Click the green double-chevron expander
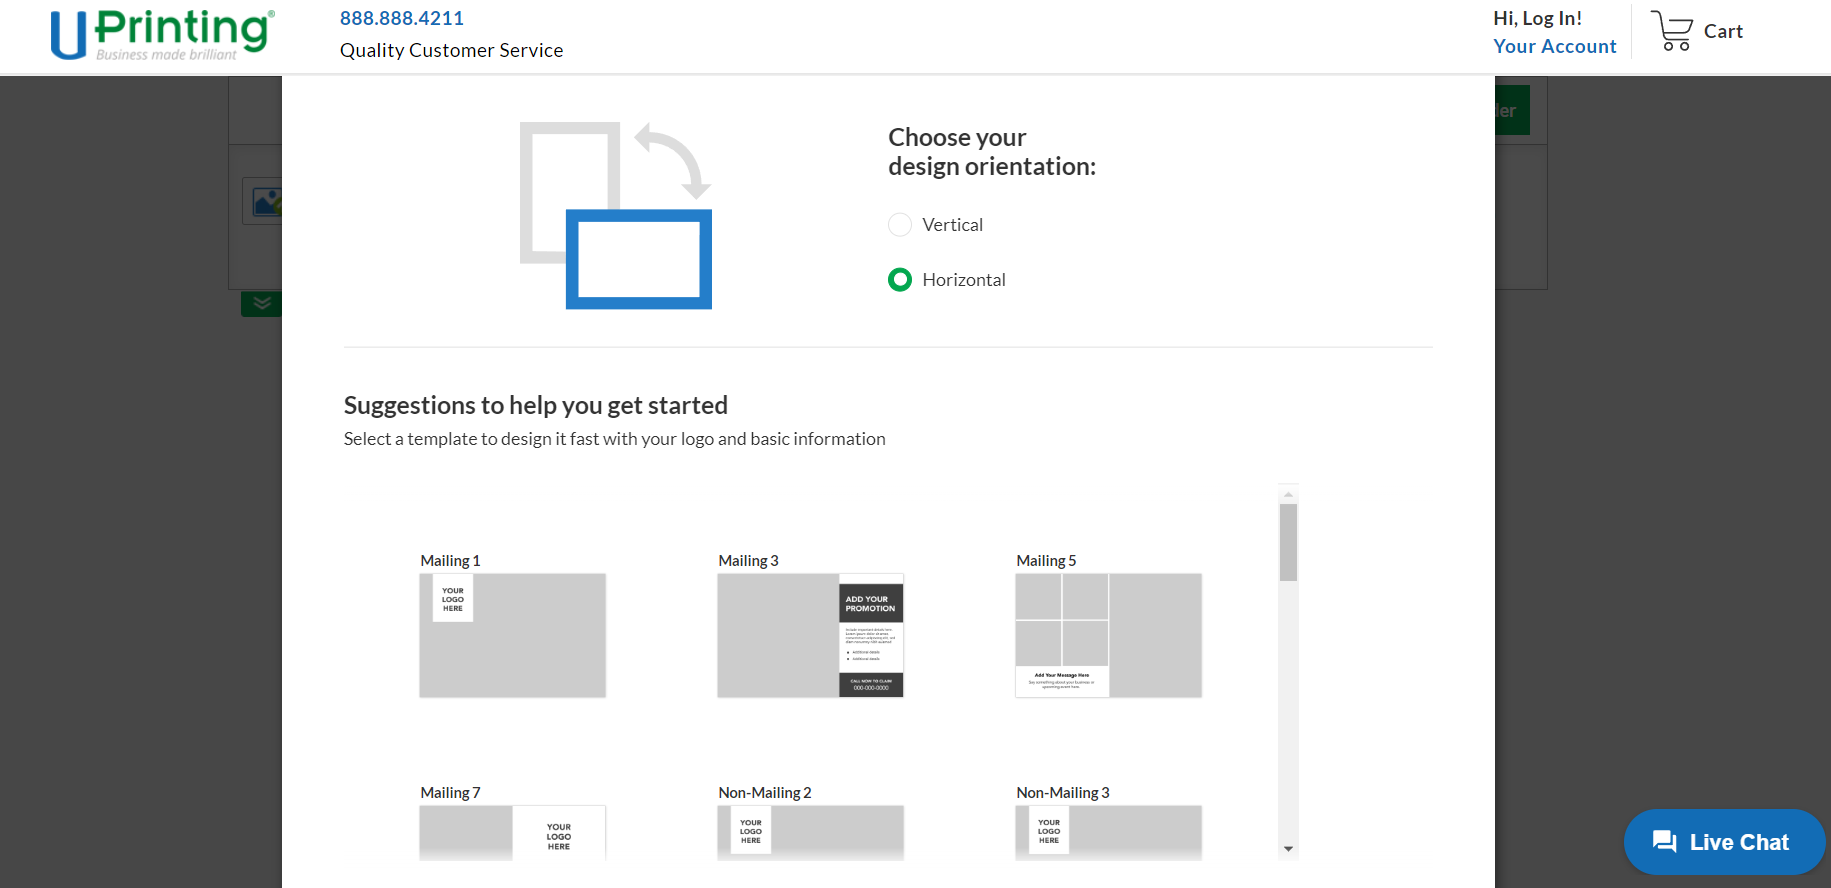 pos(261,304)
